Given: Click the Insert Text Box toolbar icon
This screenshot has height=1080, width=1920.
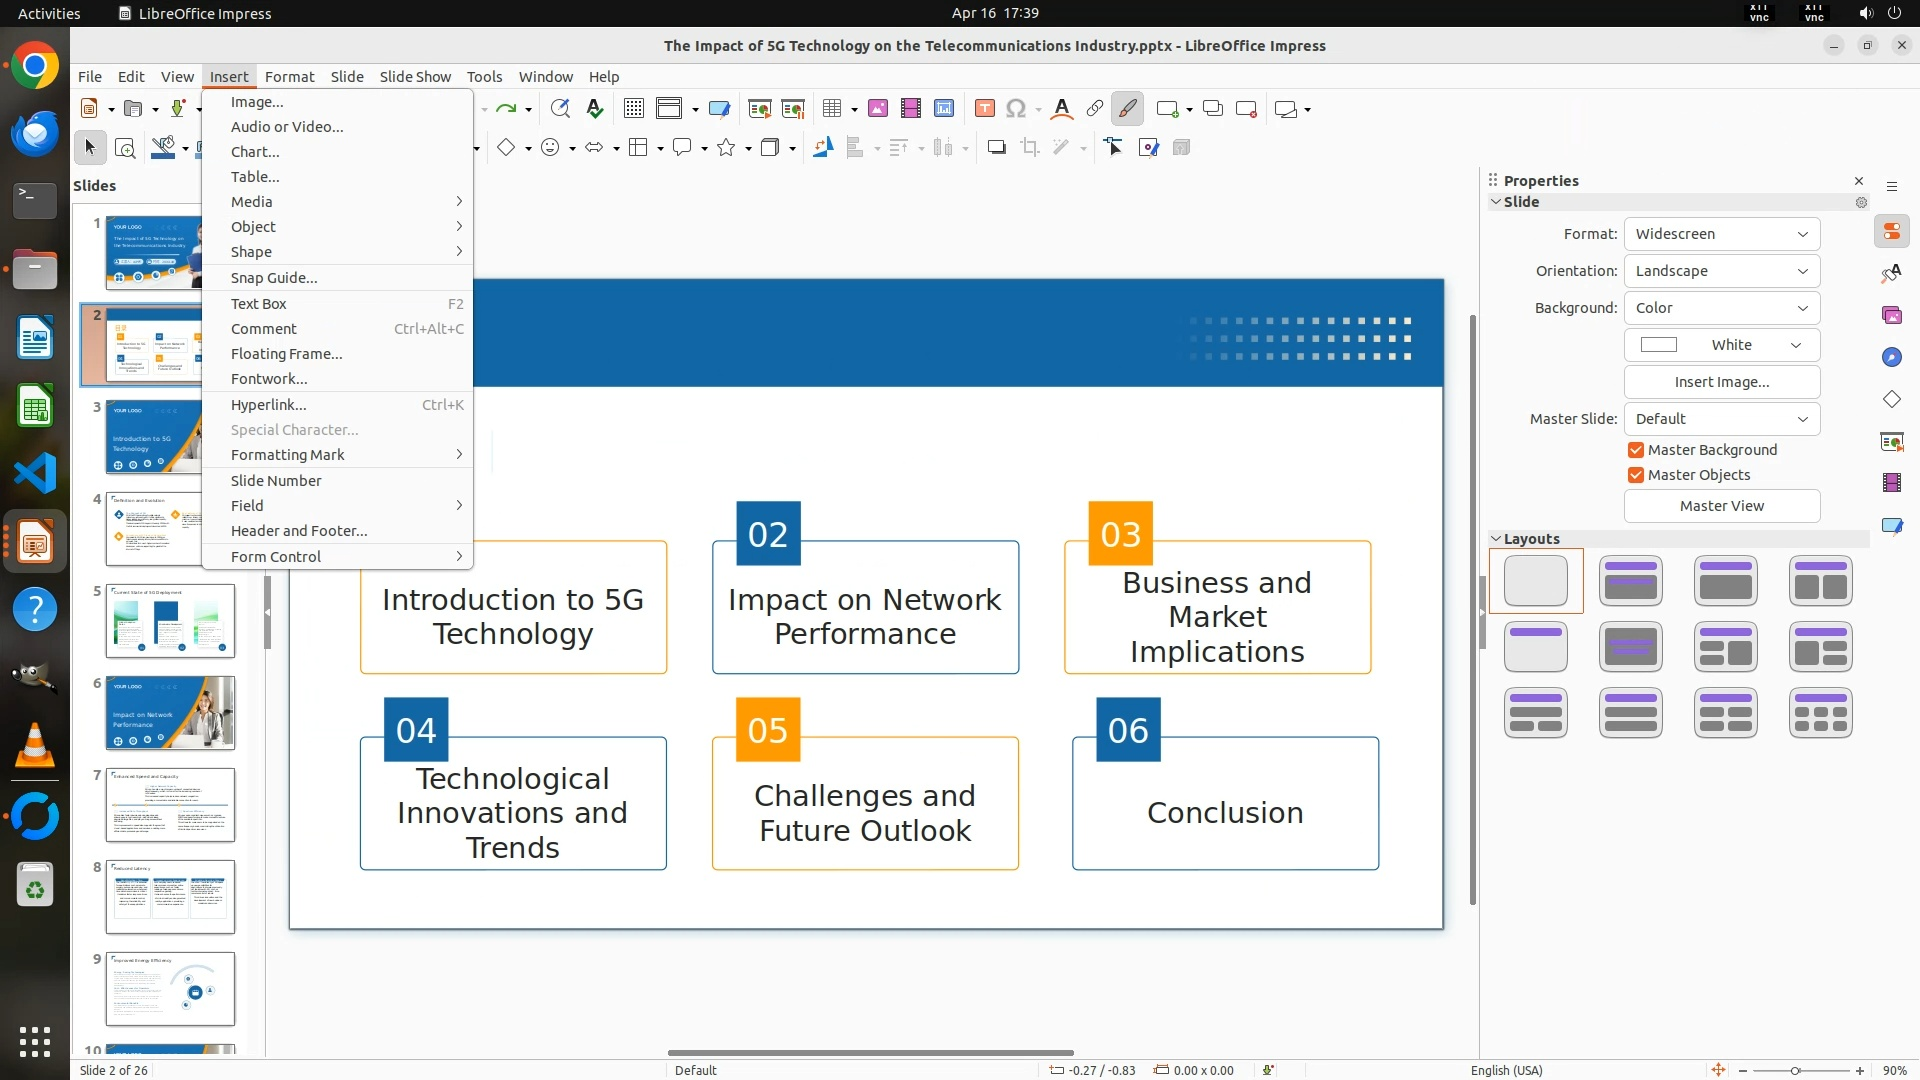Looking at the screenshot, I should coord(984,109).
